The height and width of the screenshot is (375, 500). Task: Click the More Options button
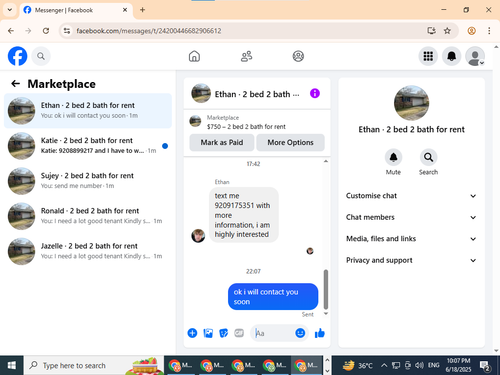coord(290,142)
